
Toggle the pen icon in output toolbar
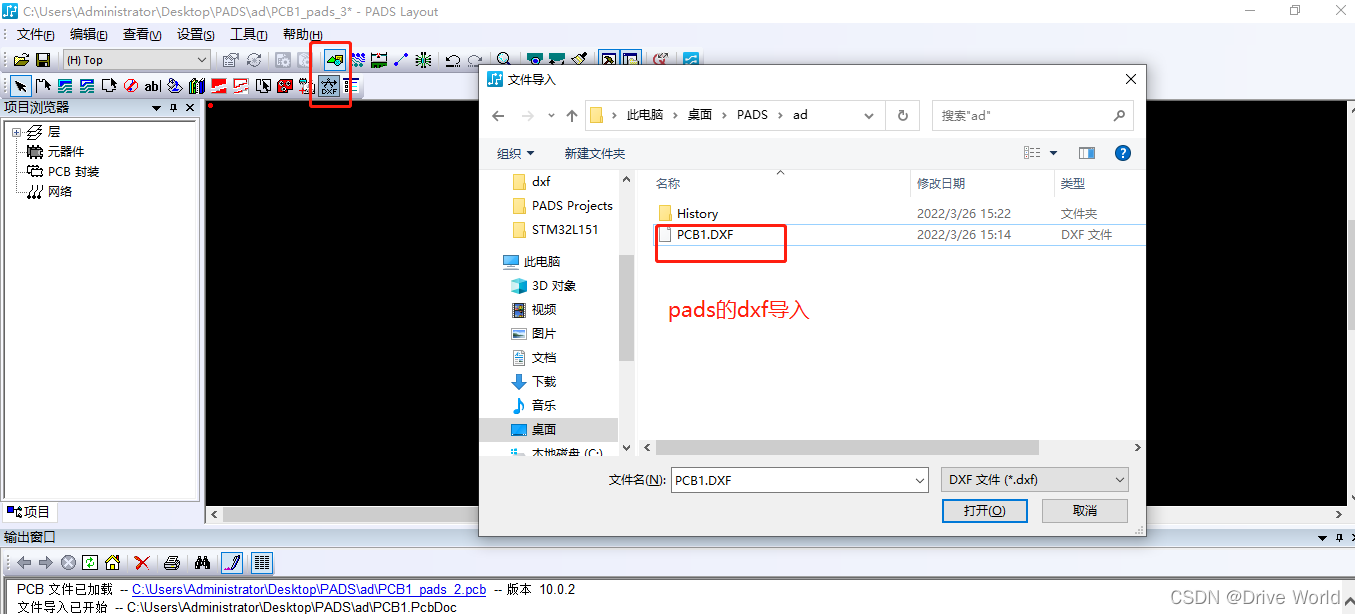(232, 563)
